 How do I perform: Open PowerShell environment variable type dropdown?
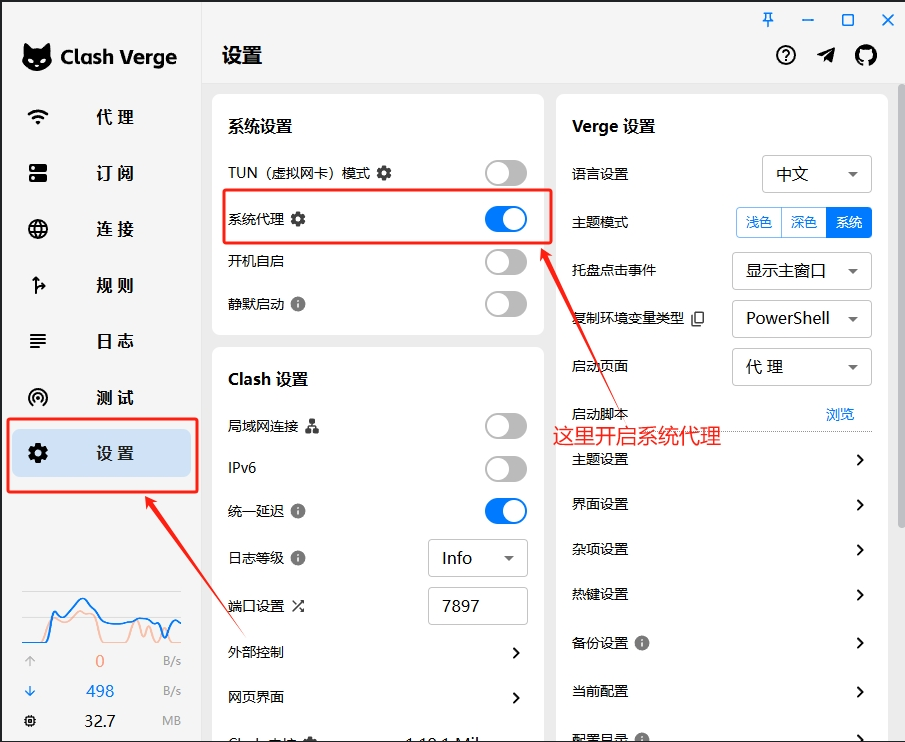coord(802,318)
